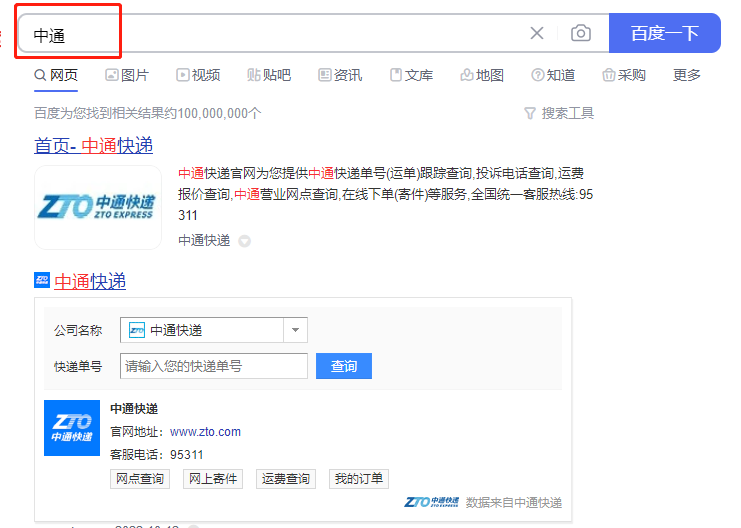Expand the arrow beside 中通快递 source
Viewport: 741px width, 528px height.
tap(244, 241)
